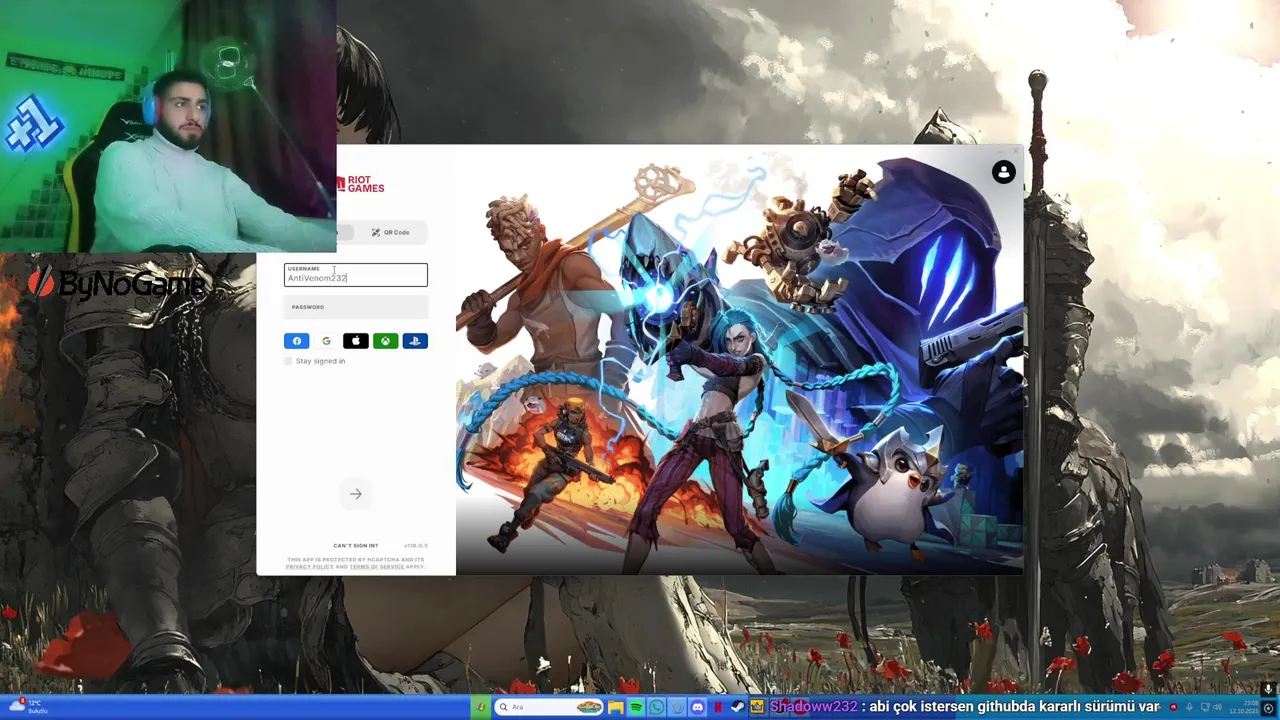Enable the Stay signed in checkbox
Viewport: 1280px width, 720px height.
[x=289, y=361]
